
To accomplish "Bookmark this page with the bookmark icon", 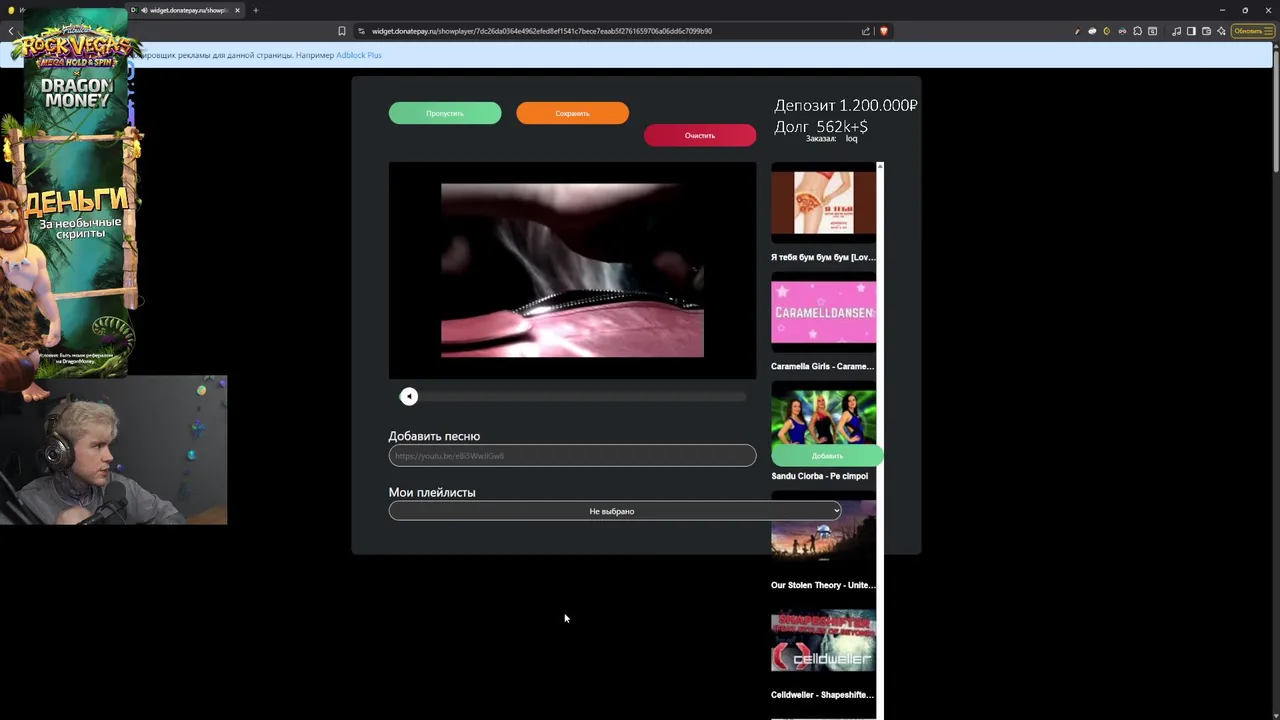I will [342, 31].
